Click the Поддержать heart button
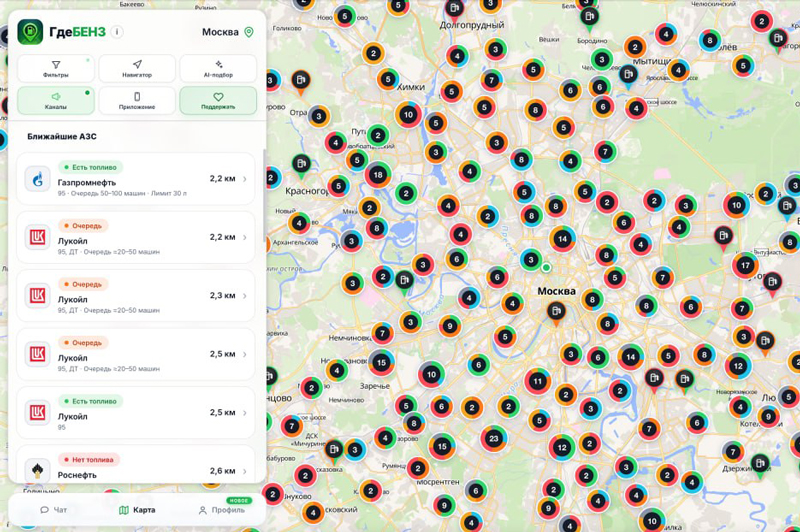The width and height of the screenshot is (800, 532). pos(218,100)
